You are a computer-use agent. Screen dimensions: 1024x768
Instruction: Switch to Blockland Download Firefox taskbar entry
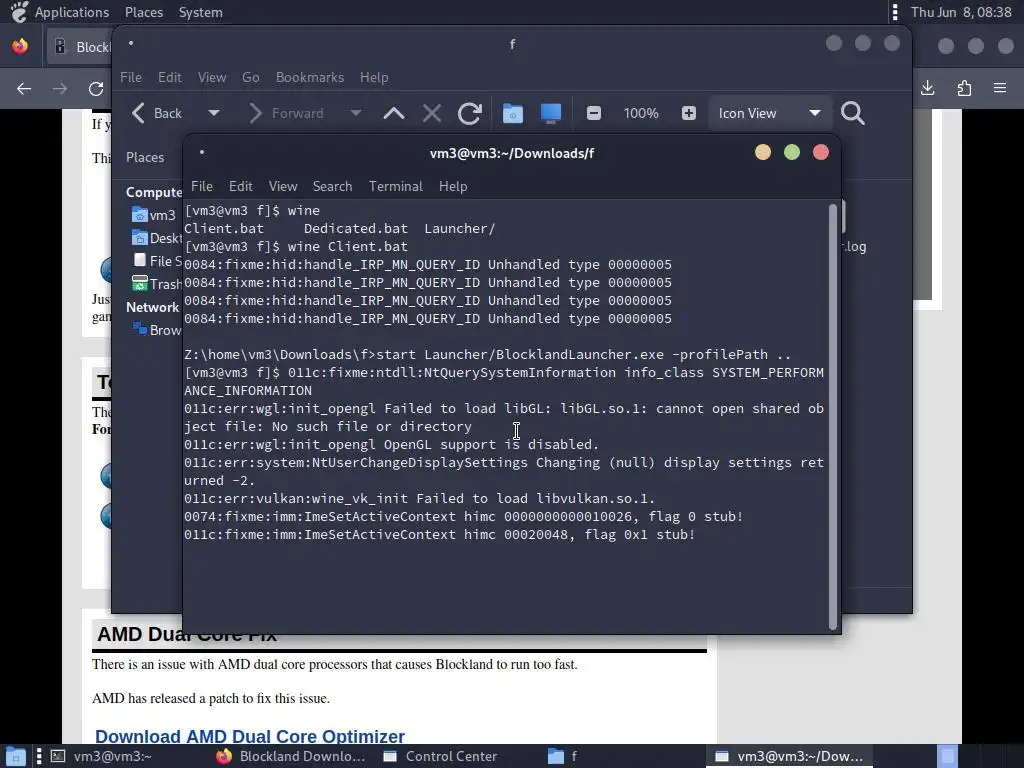291,756
